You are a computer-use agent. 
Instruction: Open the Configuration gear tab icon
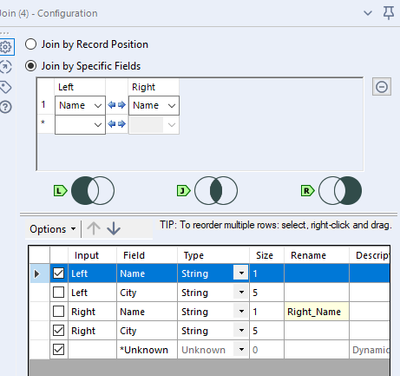pos(6,47)
